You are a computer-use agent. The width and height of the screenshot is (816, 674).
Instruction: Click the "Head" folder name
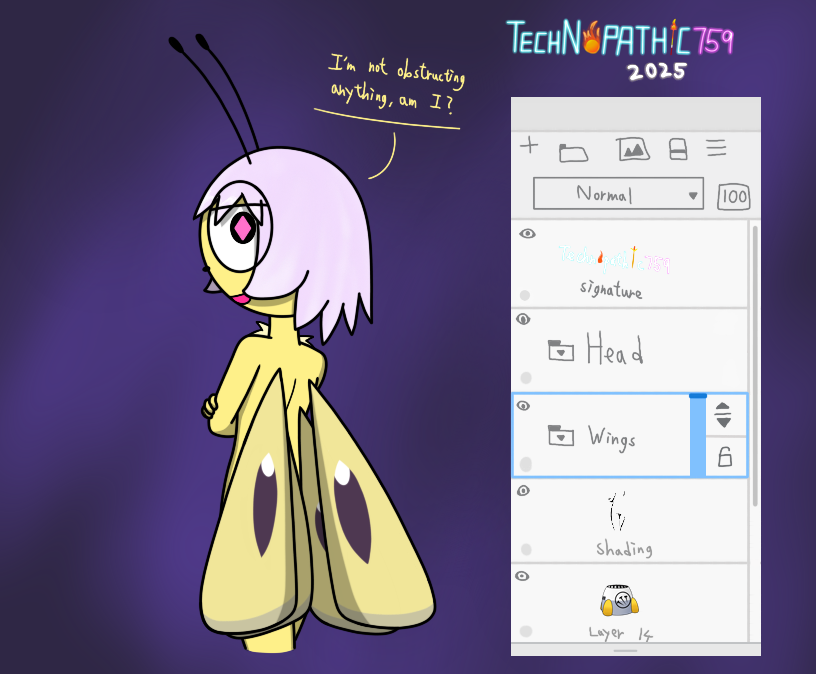click(615, 349)
